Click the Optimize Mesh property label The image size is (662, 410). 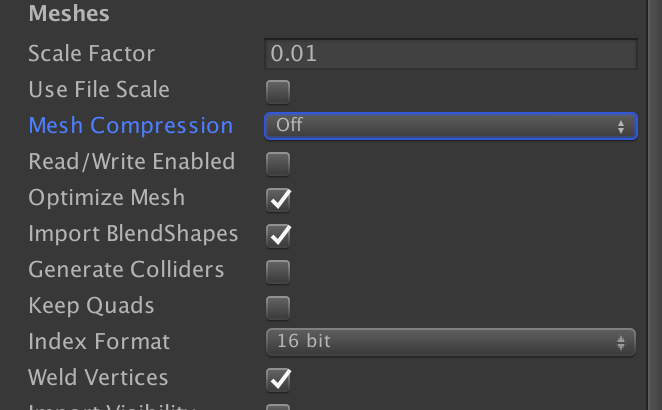point(107,198)
